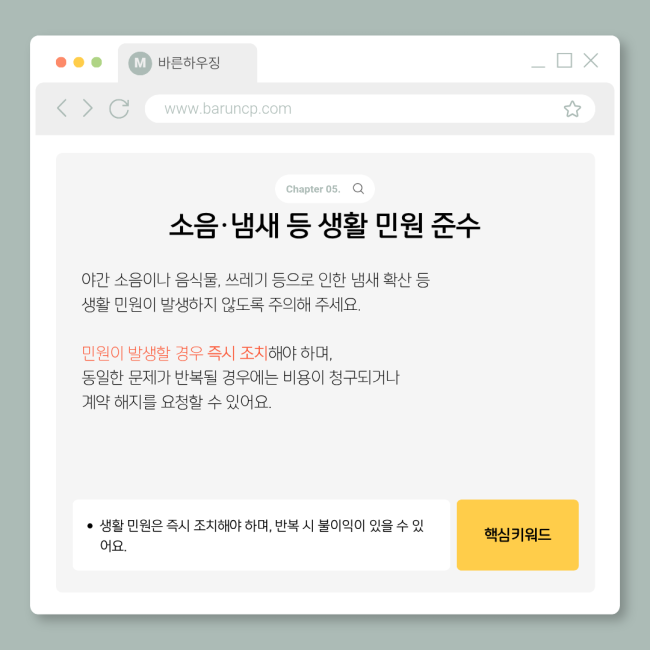Click the green traffic light dot
The image size is (650, 650).
coord(97,62)
